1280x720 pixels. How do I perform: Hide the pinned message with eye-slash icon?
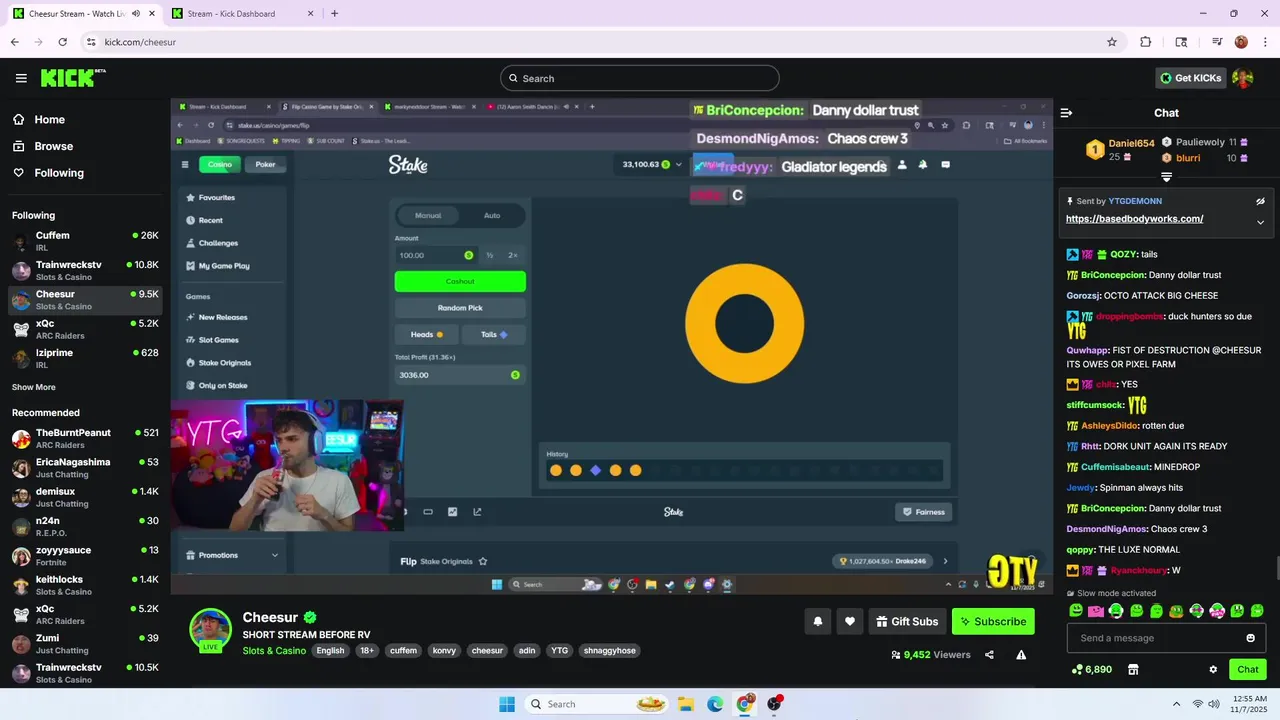coord(1260,201)
